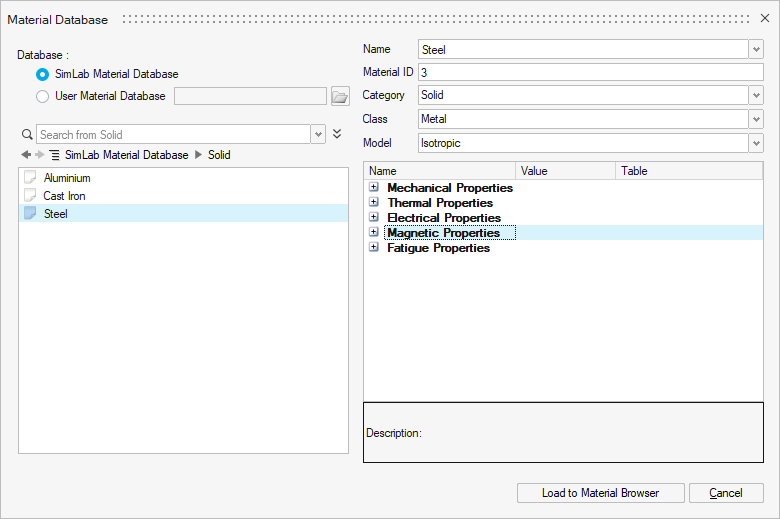
Task: Click the back arrow navigation icon
Action: 25,155
